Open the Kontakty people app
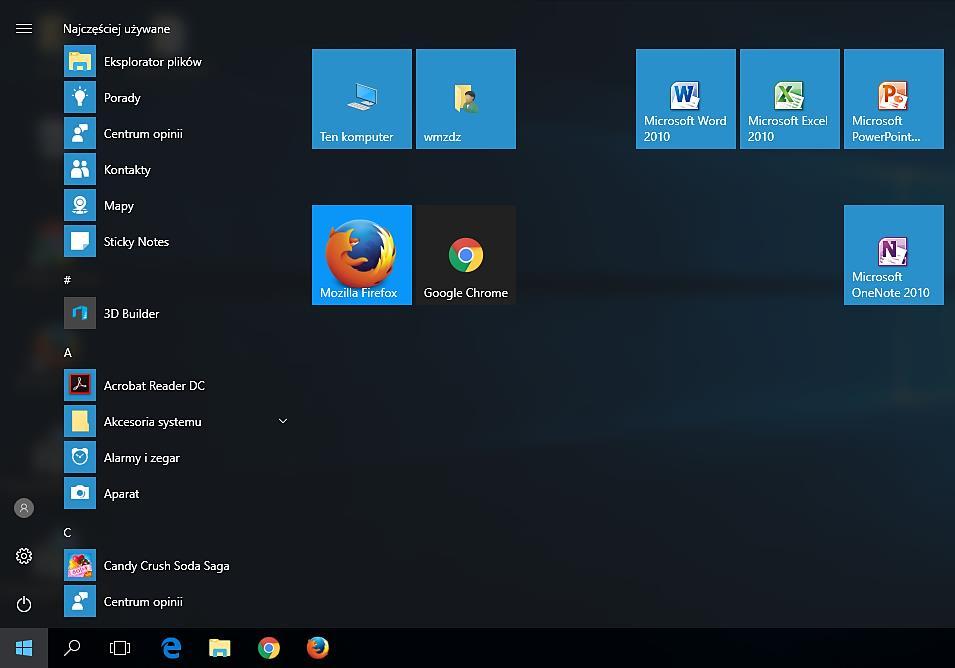The width and height of the screenshot is (955, 668). [177, 169]
